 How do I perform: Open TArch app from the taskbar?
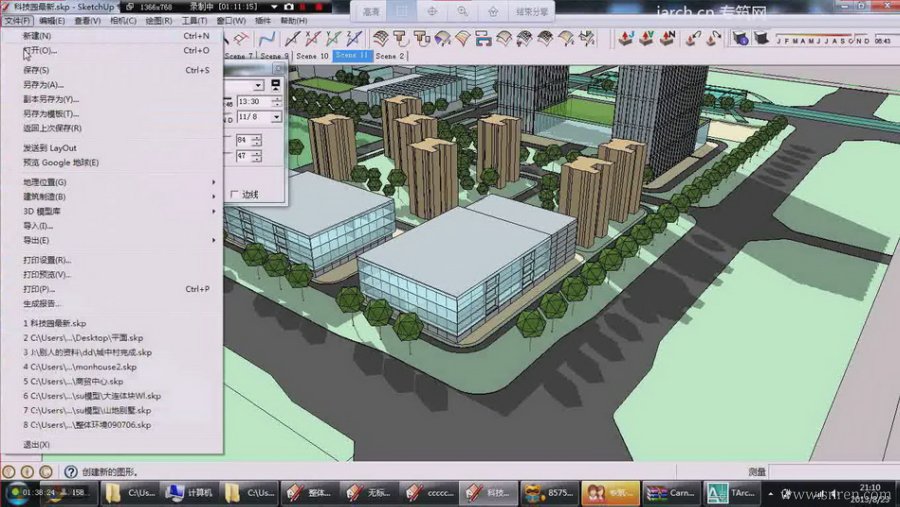[731, 493]
